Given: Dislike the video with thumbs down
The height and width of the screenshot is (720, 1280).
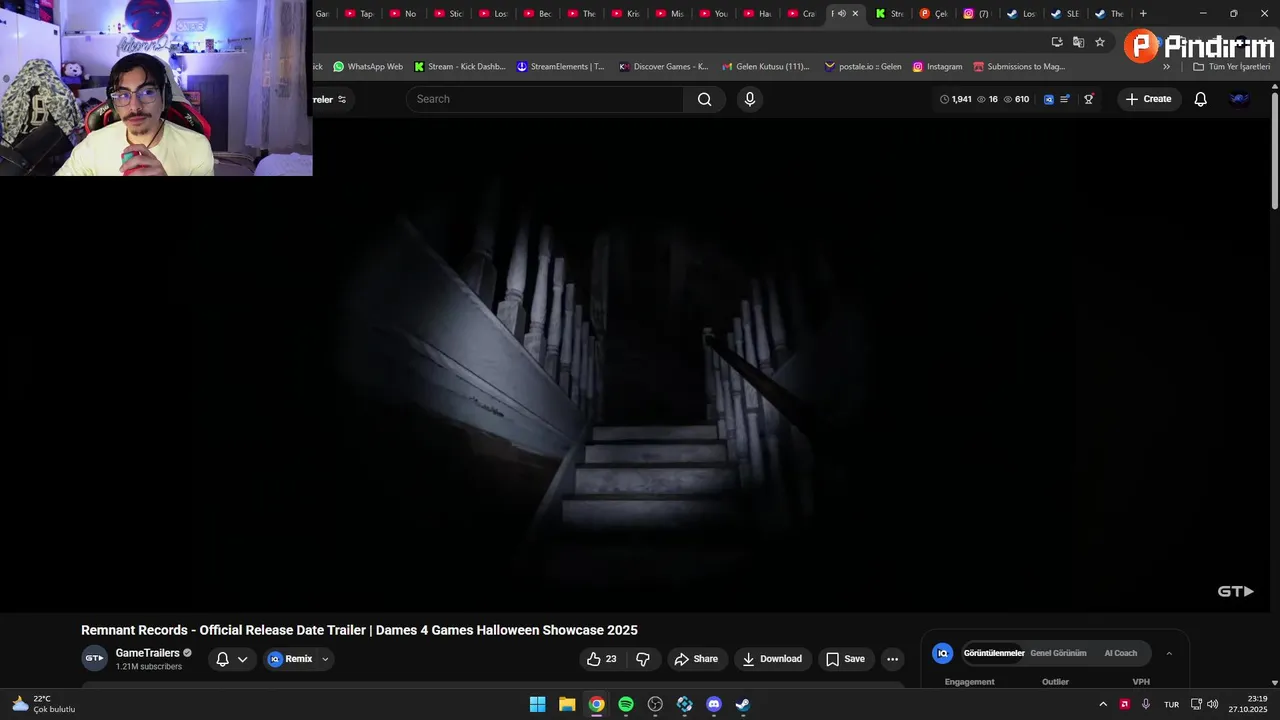Looking at the screenshot, I should pyautogui.click(x=643, y=659).
